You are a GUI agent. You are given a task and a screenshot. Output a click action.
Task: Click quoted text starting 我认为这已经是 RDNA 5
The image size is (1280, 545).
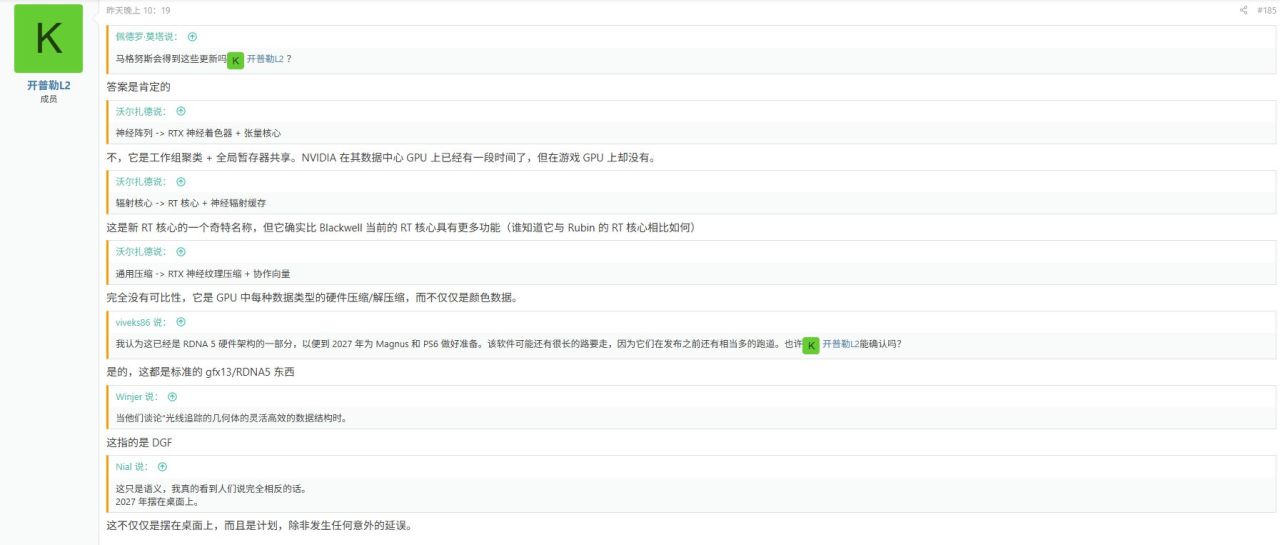point(459,344)
